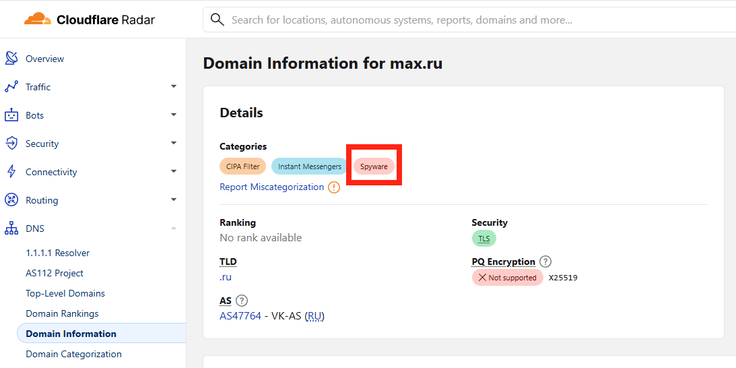The height and width of the screenshot is (368, 736).
Task: Click the orange miscategorization warning icon
Action: point(334,187)
